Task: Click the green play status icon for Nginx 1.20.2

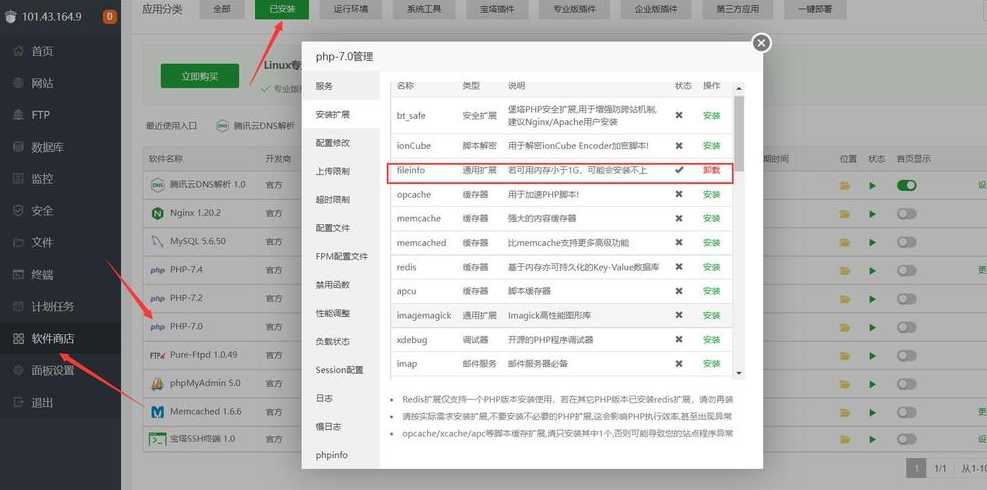Action: (872, 214)
